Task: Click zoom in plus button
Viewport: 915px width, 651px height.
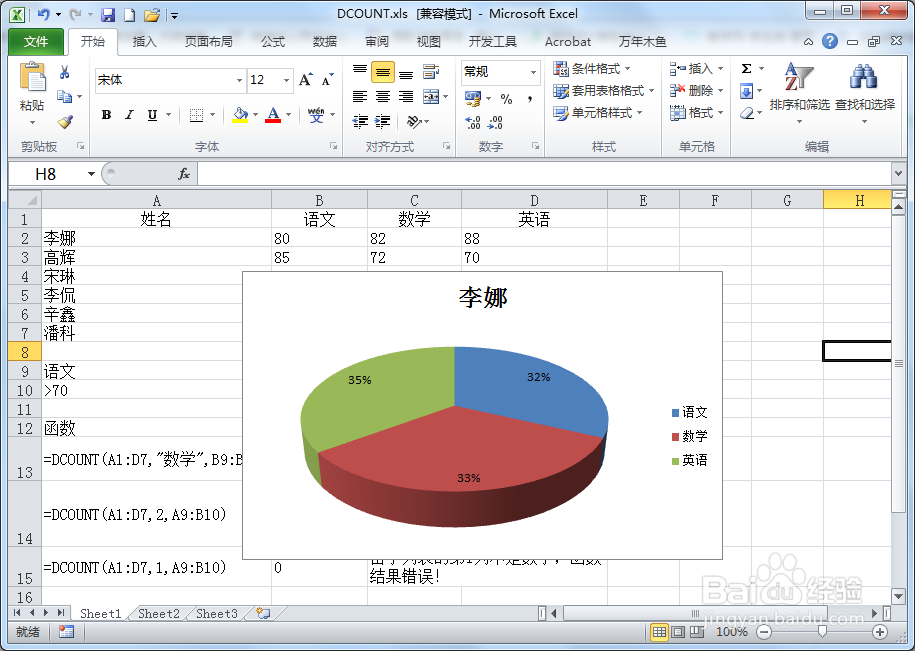Action: point(880,632)
